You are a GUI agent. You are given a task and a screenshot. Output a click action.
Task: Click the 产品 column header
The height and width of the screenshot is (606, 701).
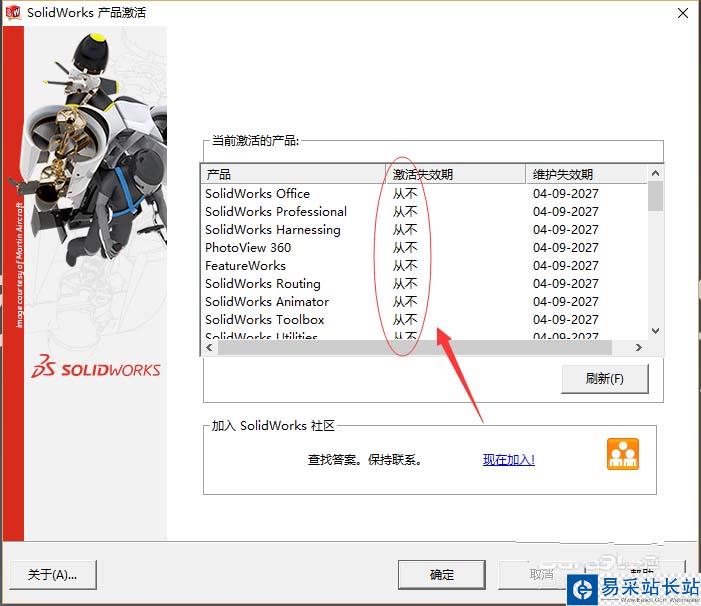[293, 174]
